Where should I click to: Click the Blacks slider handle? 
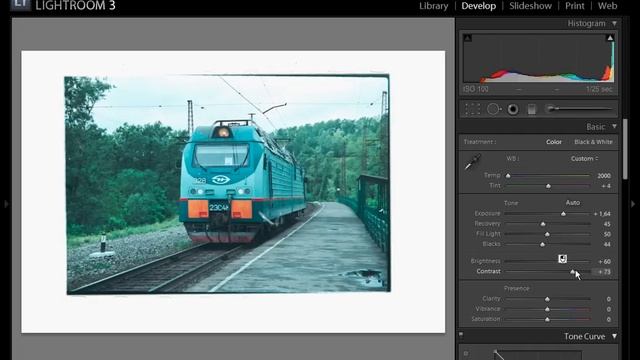(542, 244)
